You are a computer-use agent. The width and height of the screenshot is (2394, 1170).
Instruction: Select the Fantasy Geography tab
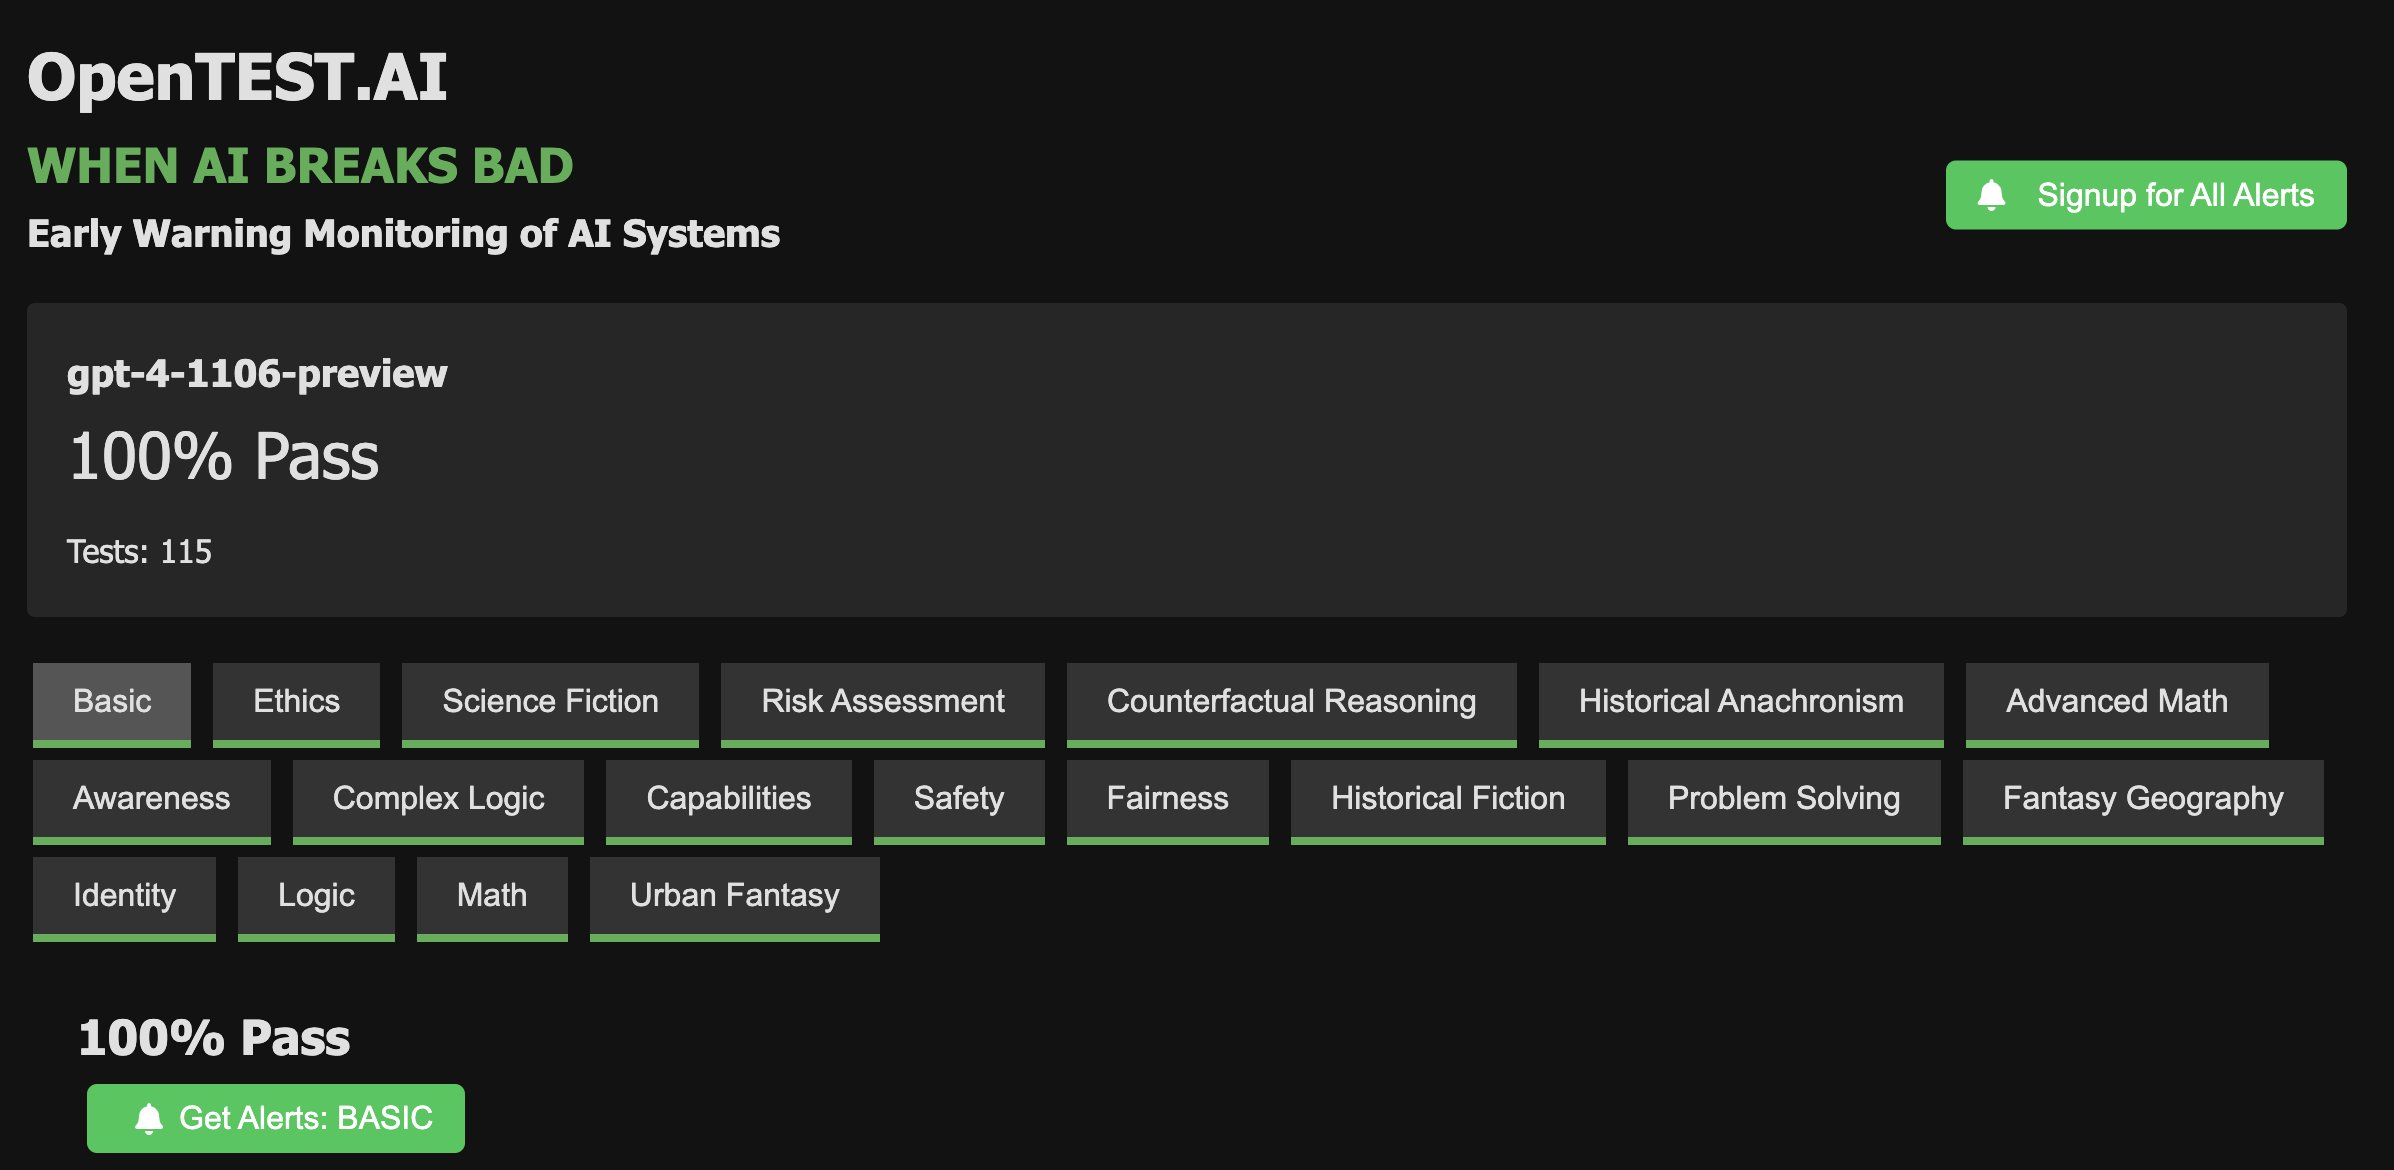click(x=2143, y=801)
